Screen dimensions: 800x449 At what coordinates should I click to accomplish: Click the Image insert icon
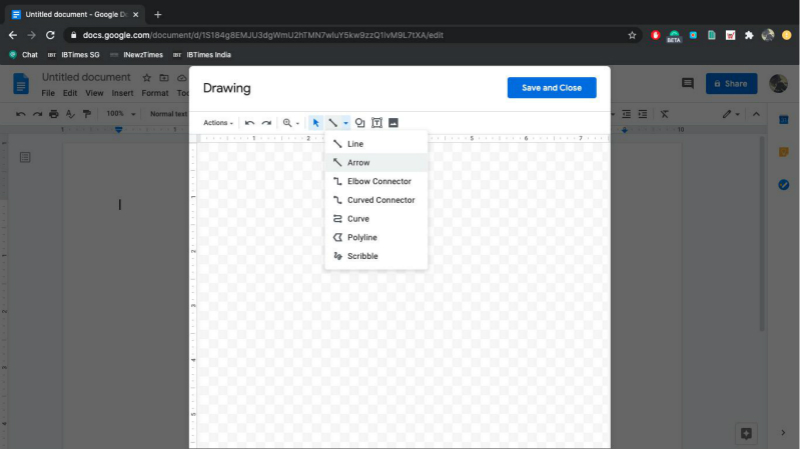coord(393,123)
